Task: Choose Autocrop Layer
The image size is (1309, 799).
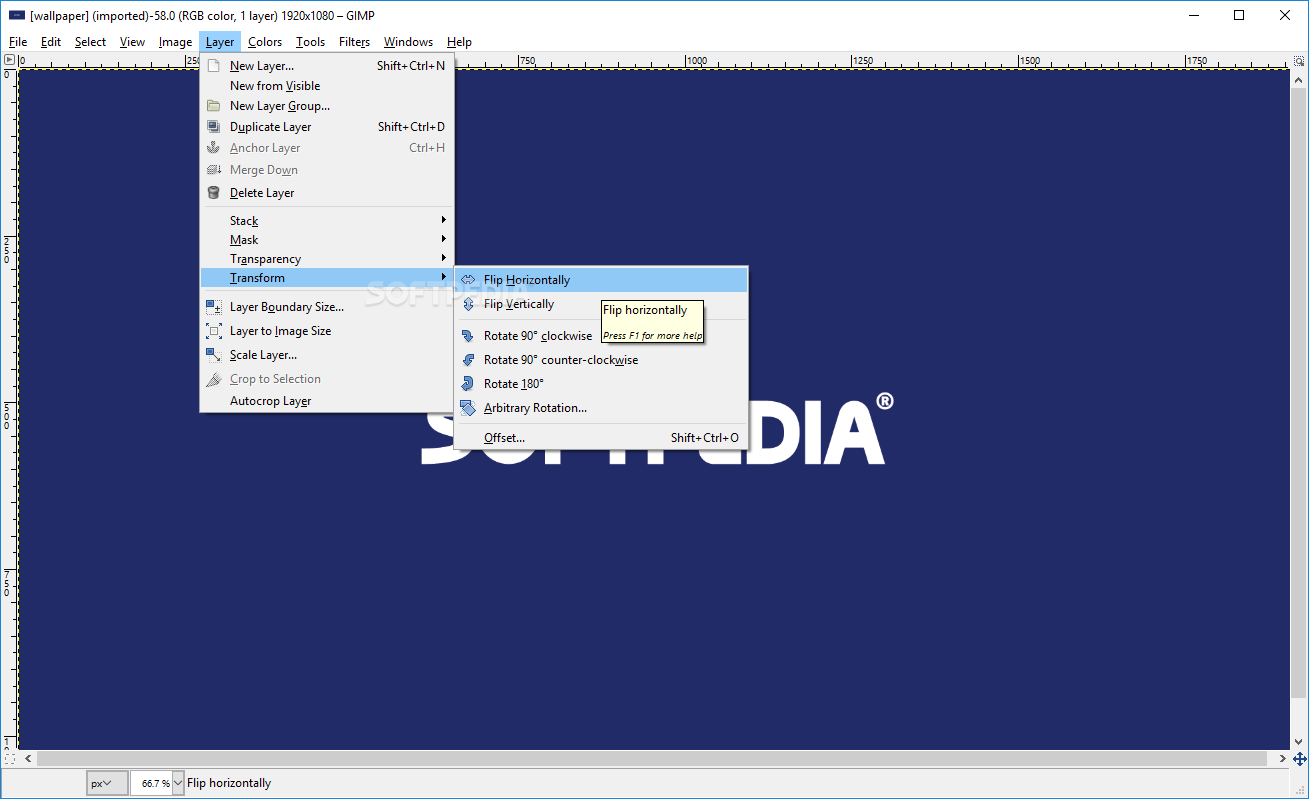Action: 327,401
